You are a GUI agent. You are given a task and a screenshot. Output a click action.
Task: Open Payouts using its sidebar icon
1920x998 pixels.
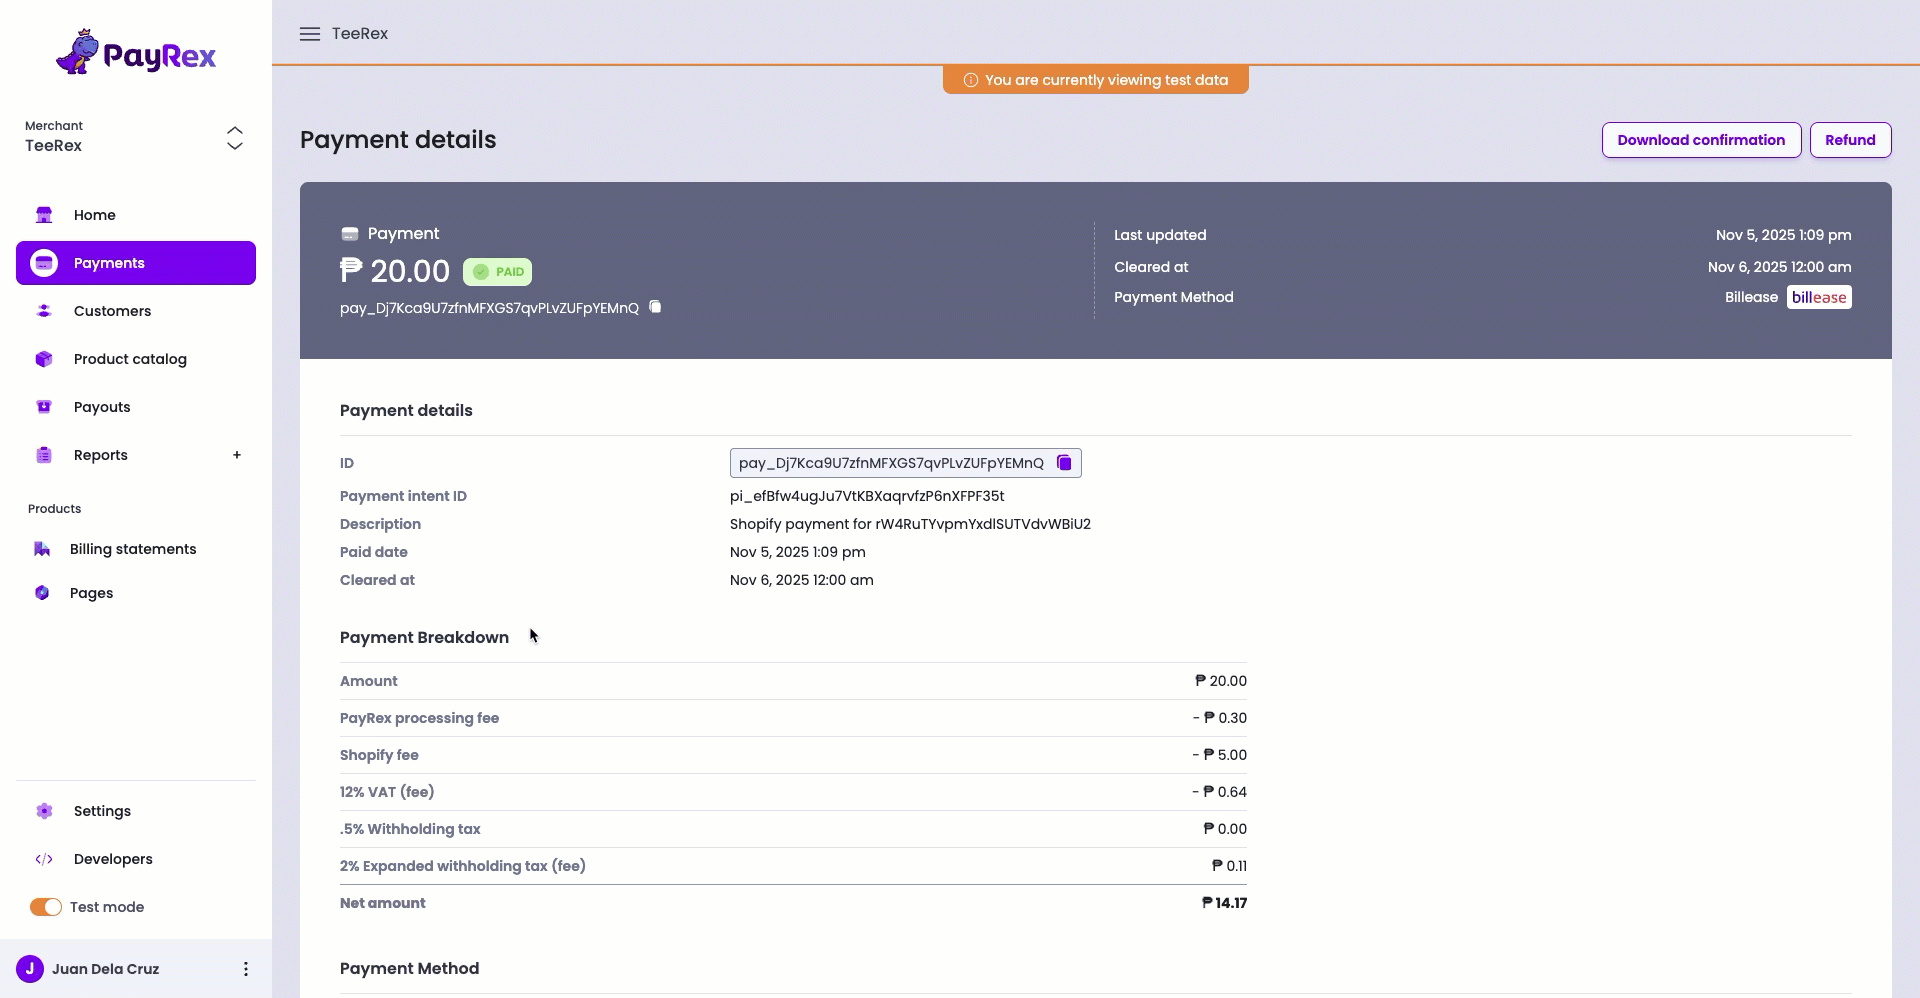[x=44, y=407]
